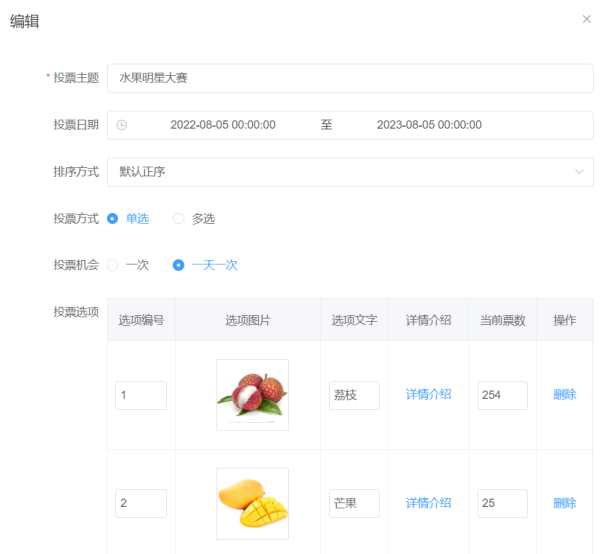The height and width of the screenshot is (554, 600).
Task: Click the 详情介绍 column header
Action: coord(429,320)
